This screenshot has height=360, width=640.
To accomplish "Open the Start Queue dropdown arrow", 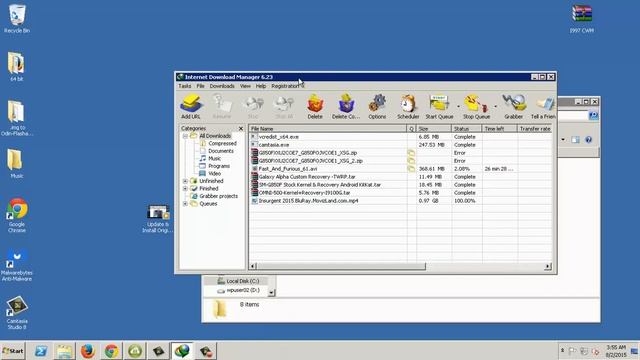I will pyautogui.click(x=458, y=107).
